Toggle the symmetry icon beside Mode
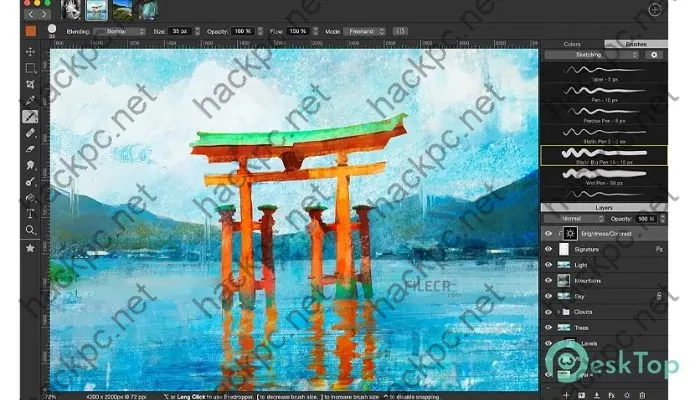700x400 pixels. tap(400, 31)
